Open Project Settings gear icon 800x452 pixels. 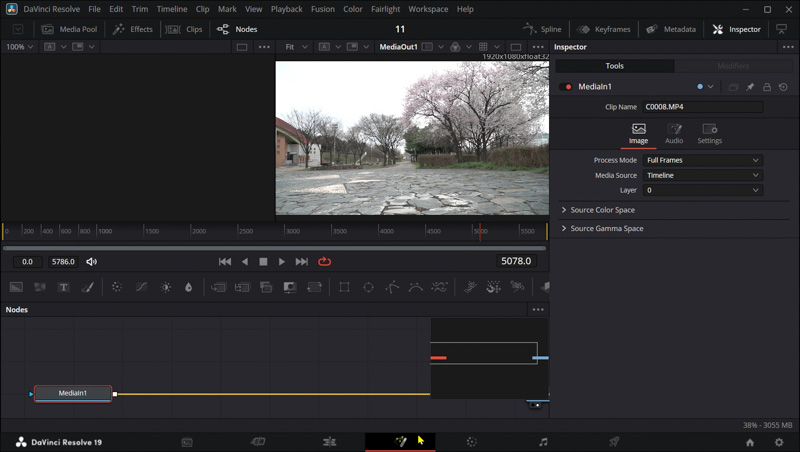click(x=779, y=442)
